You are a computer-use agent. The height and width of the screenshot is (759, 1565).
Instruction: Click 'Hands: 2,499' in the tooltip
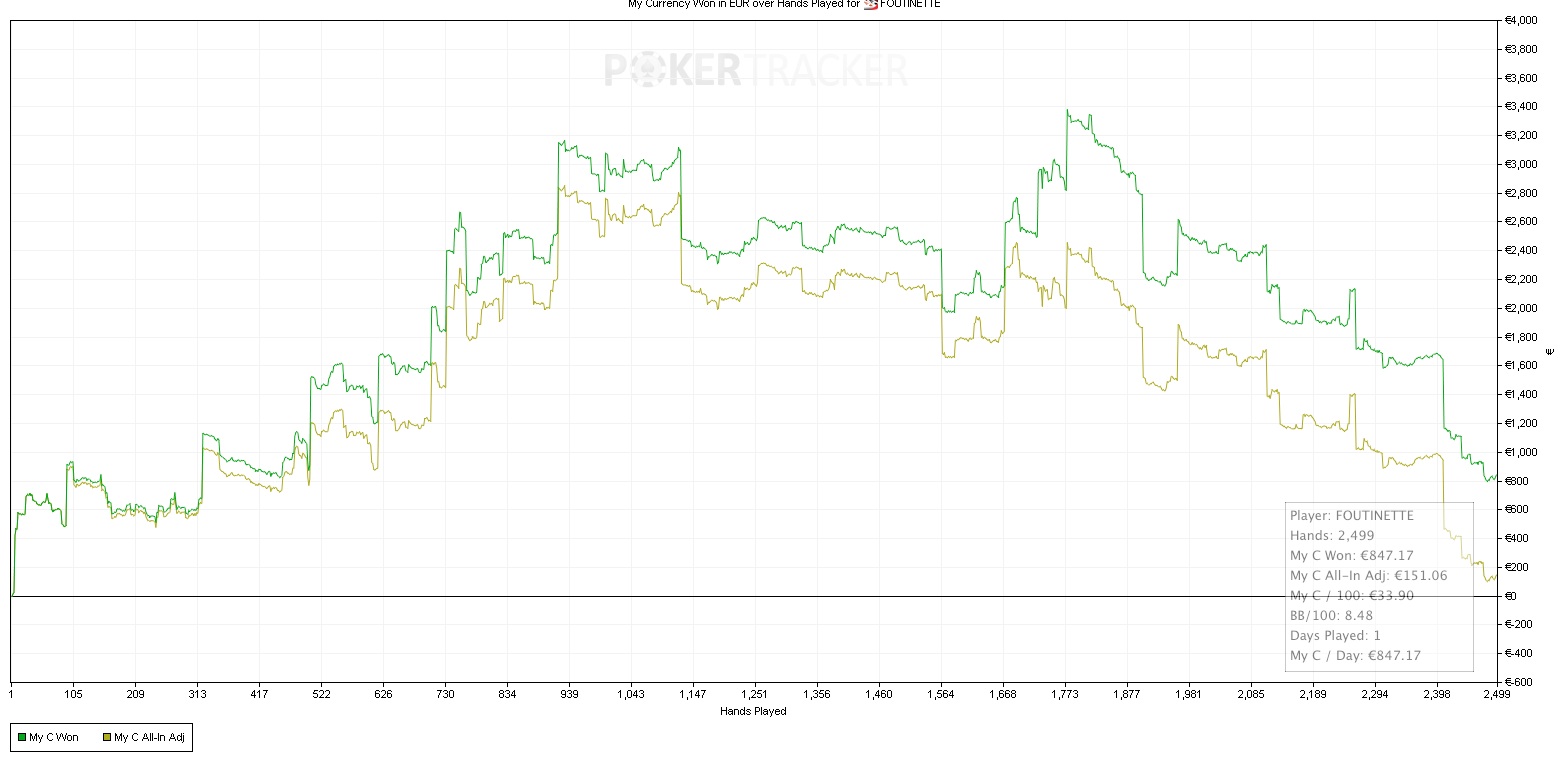pyautogui.click(x=1332, y=536)
